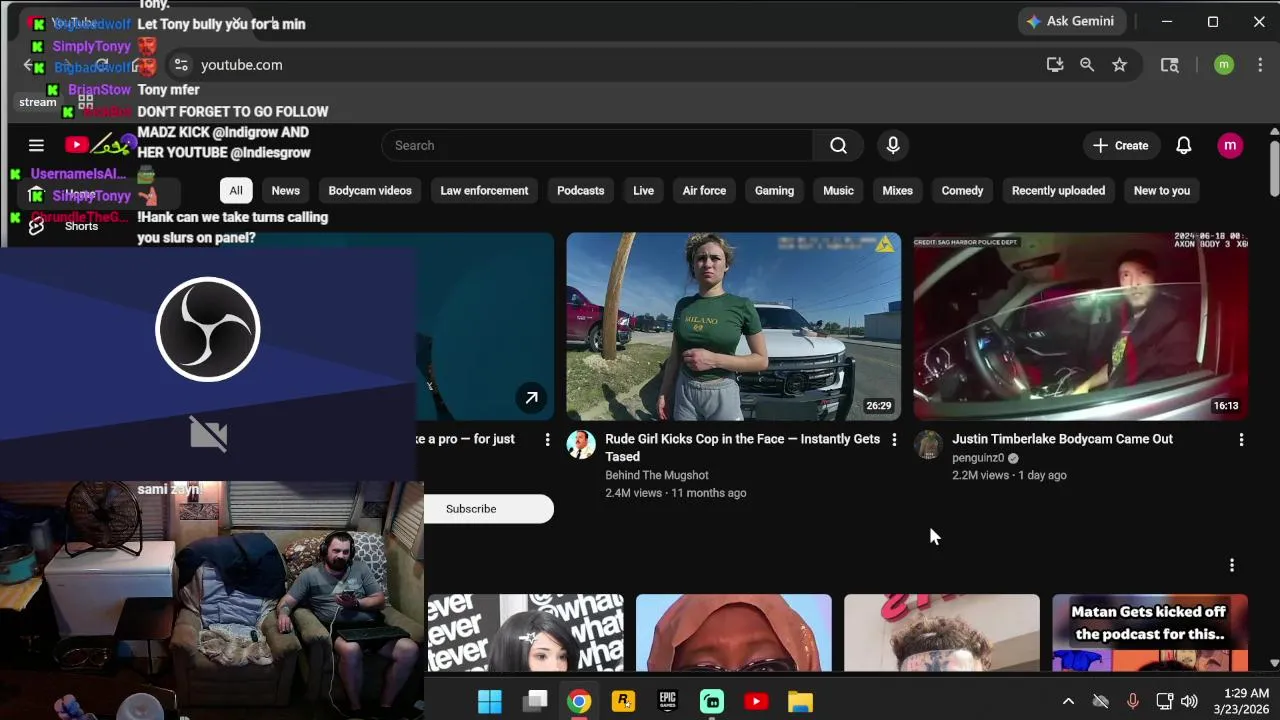Open the Matan Gets kicked off Short

click(1150, 633)
